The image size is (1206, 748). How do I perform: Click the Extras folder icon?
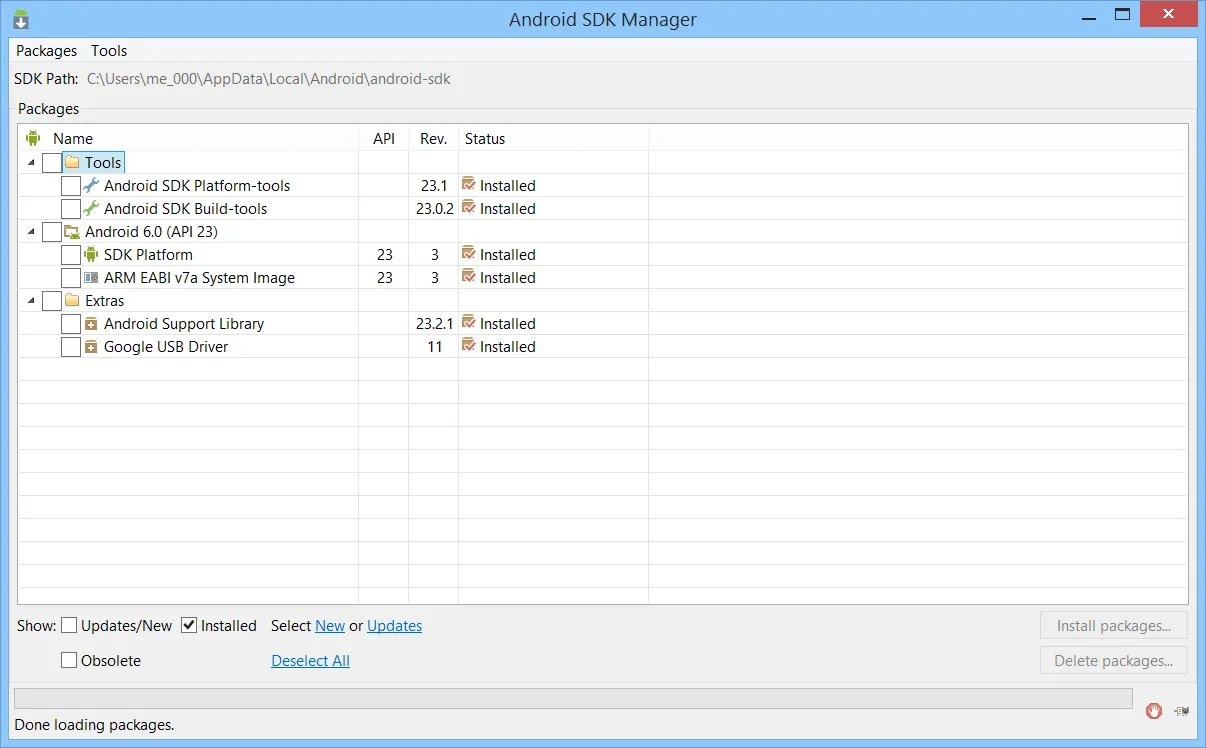coord(72,300)
